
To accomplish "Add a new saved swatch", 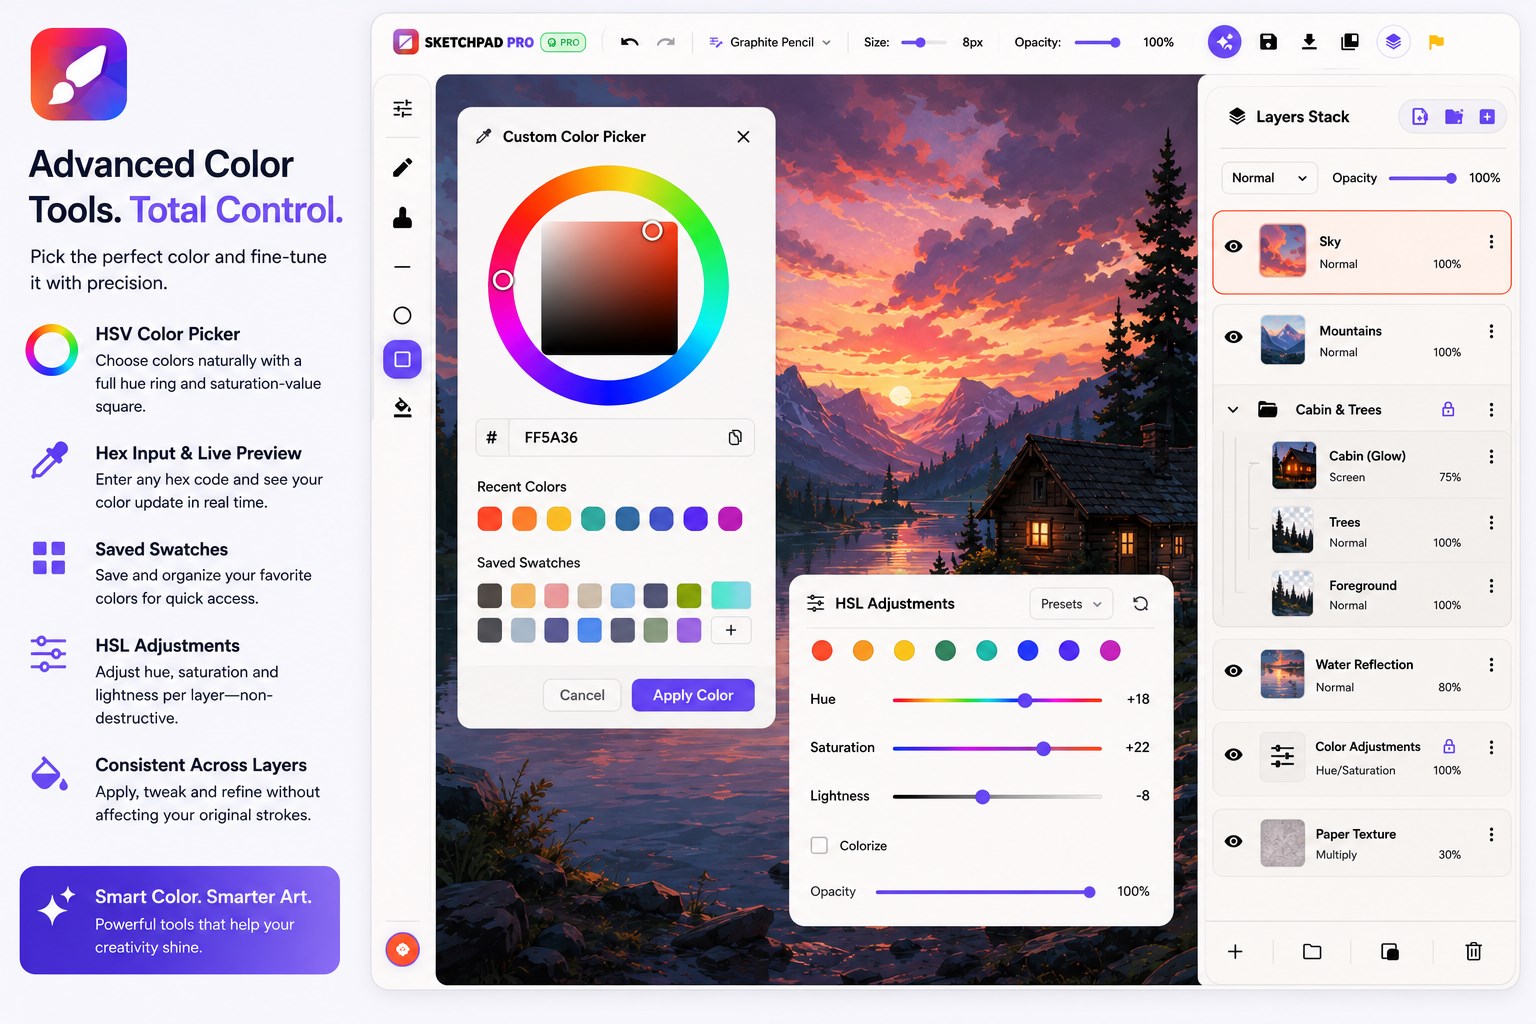I will click(x=731, y=630).
